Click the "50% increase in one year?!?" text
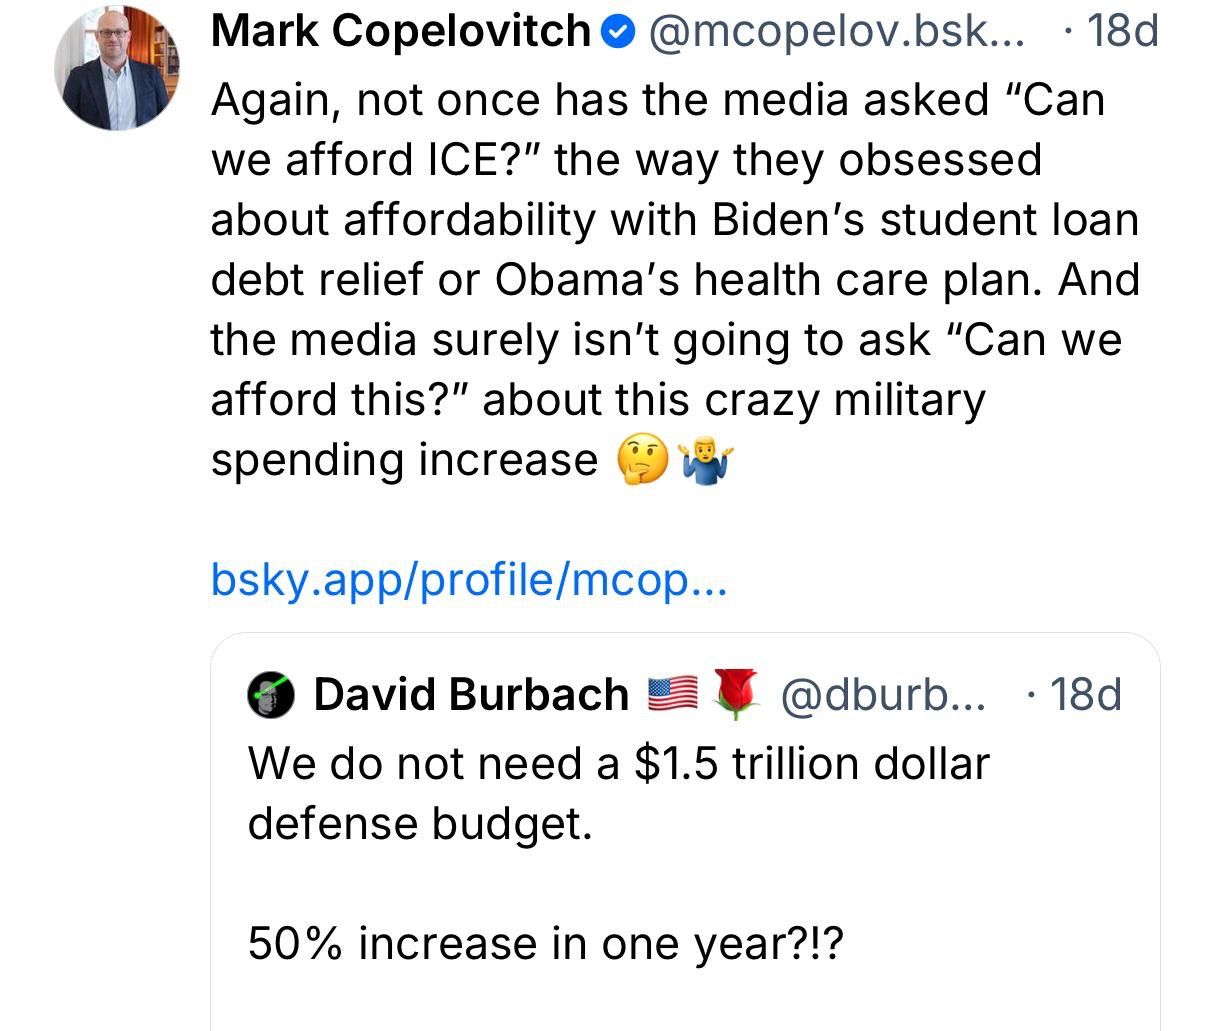 [x=546, y=944]
